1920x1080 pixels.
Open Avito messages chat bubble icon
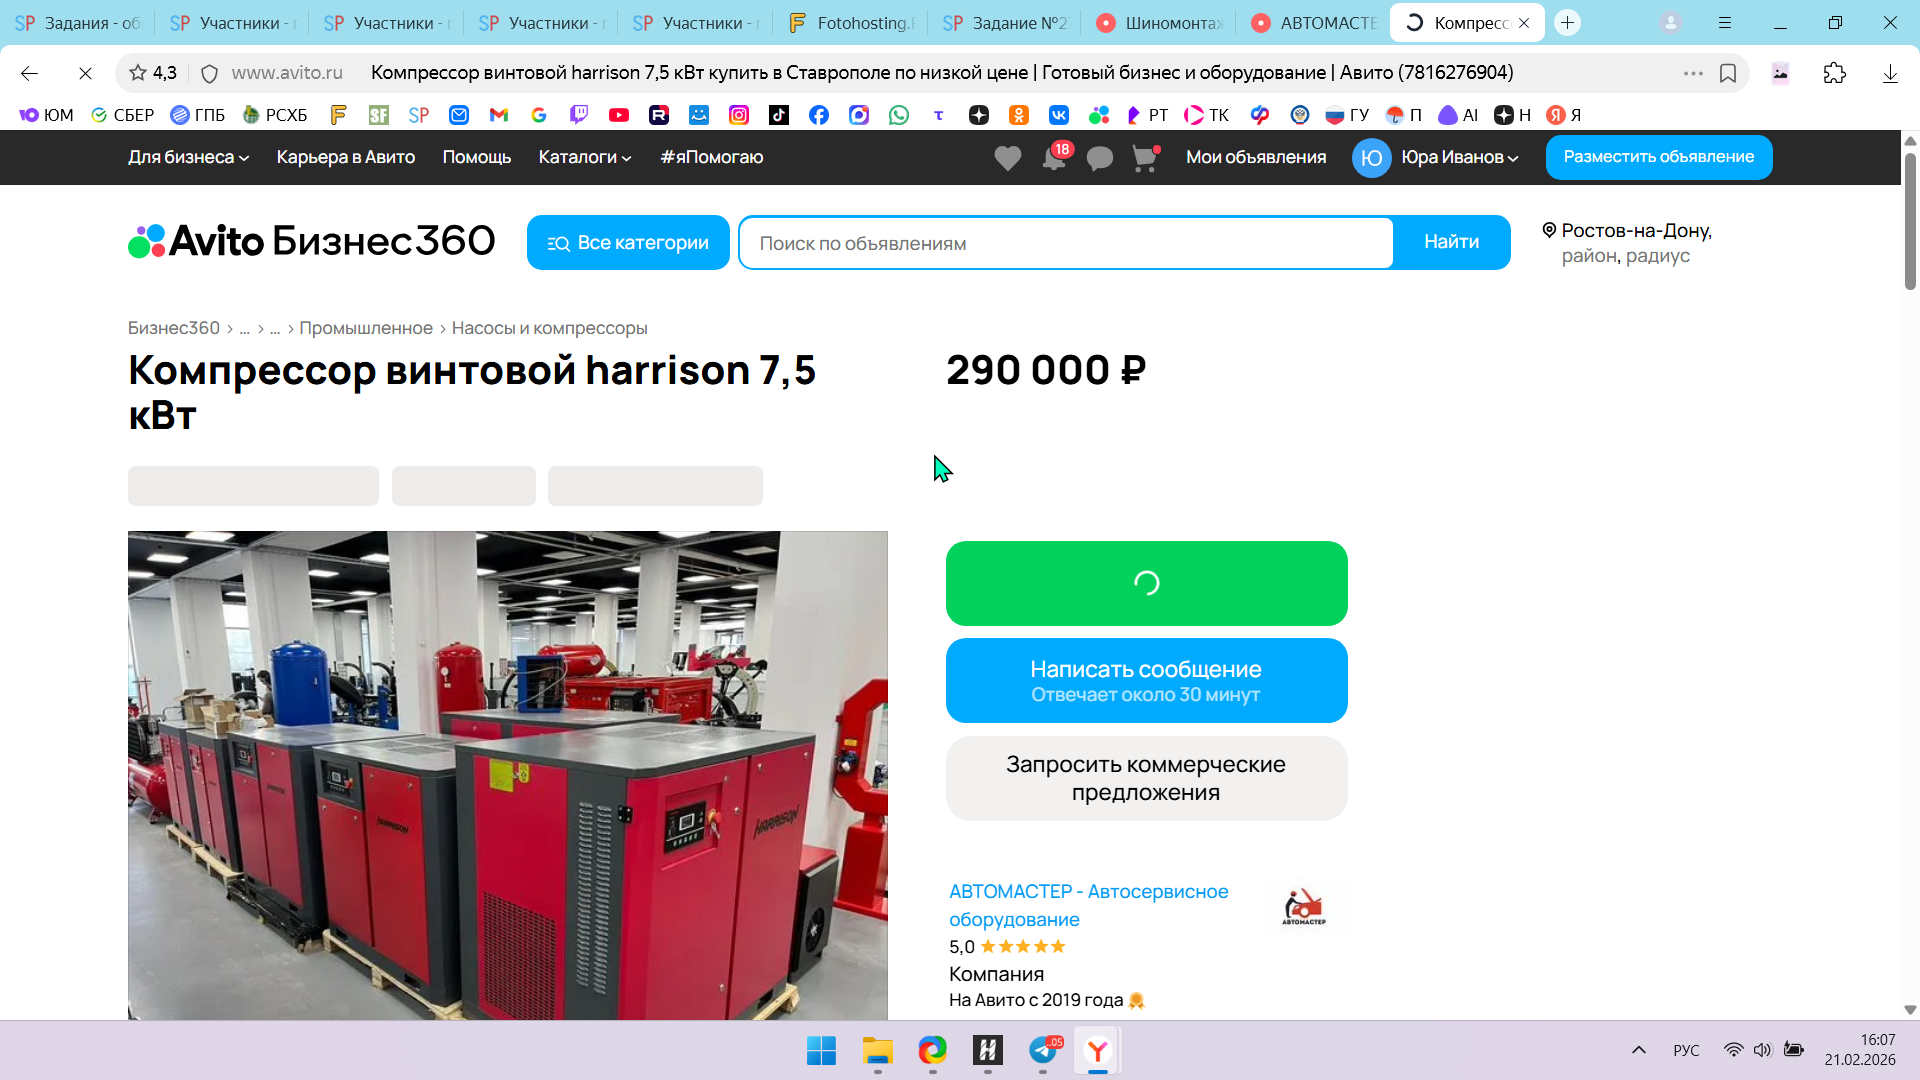coord(1099,158)
